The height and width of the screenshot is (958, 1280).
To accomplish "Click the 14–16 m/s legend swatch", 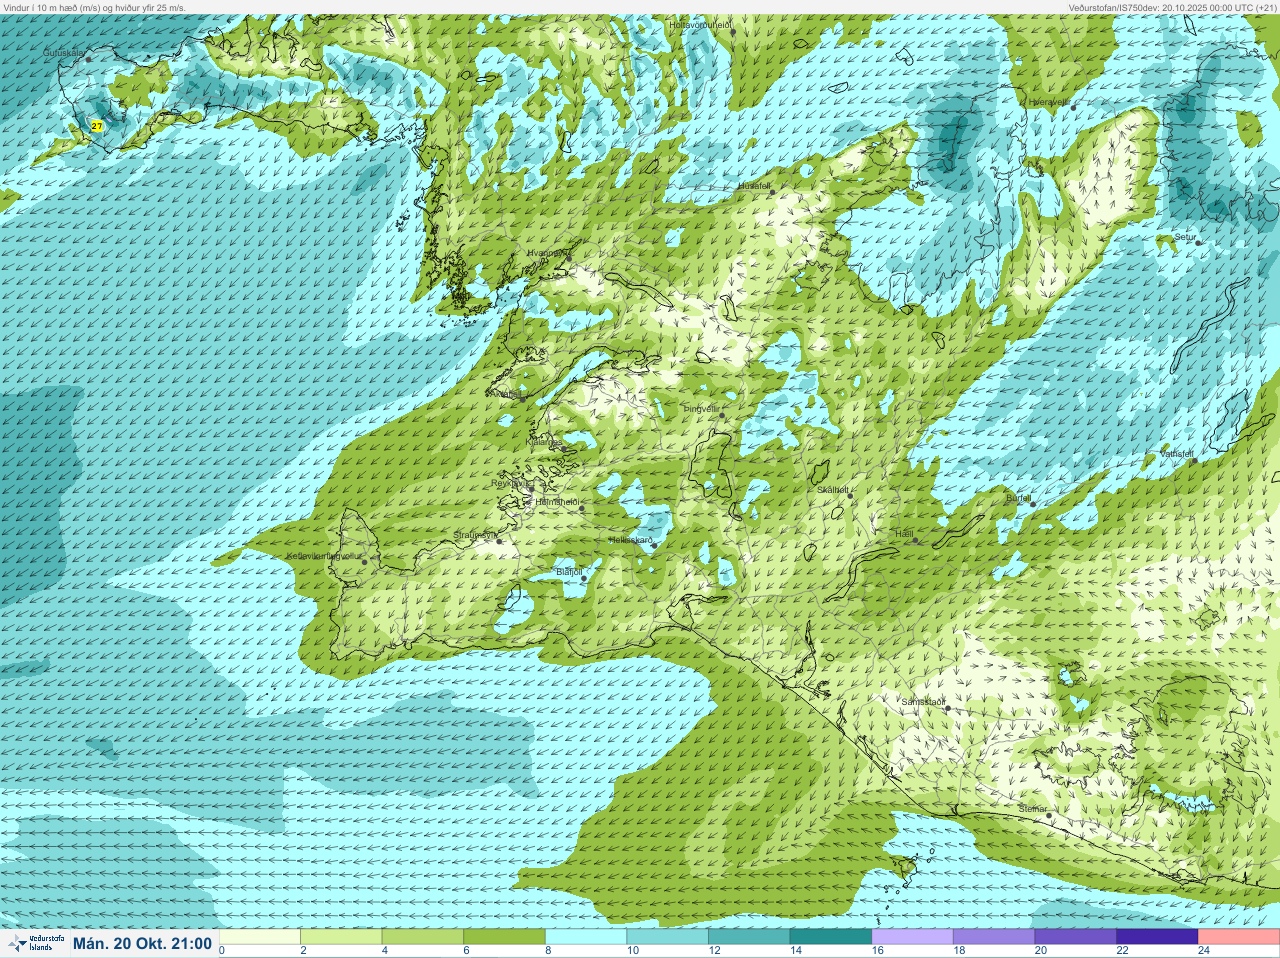I will (831, 937).
